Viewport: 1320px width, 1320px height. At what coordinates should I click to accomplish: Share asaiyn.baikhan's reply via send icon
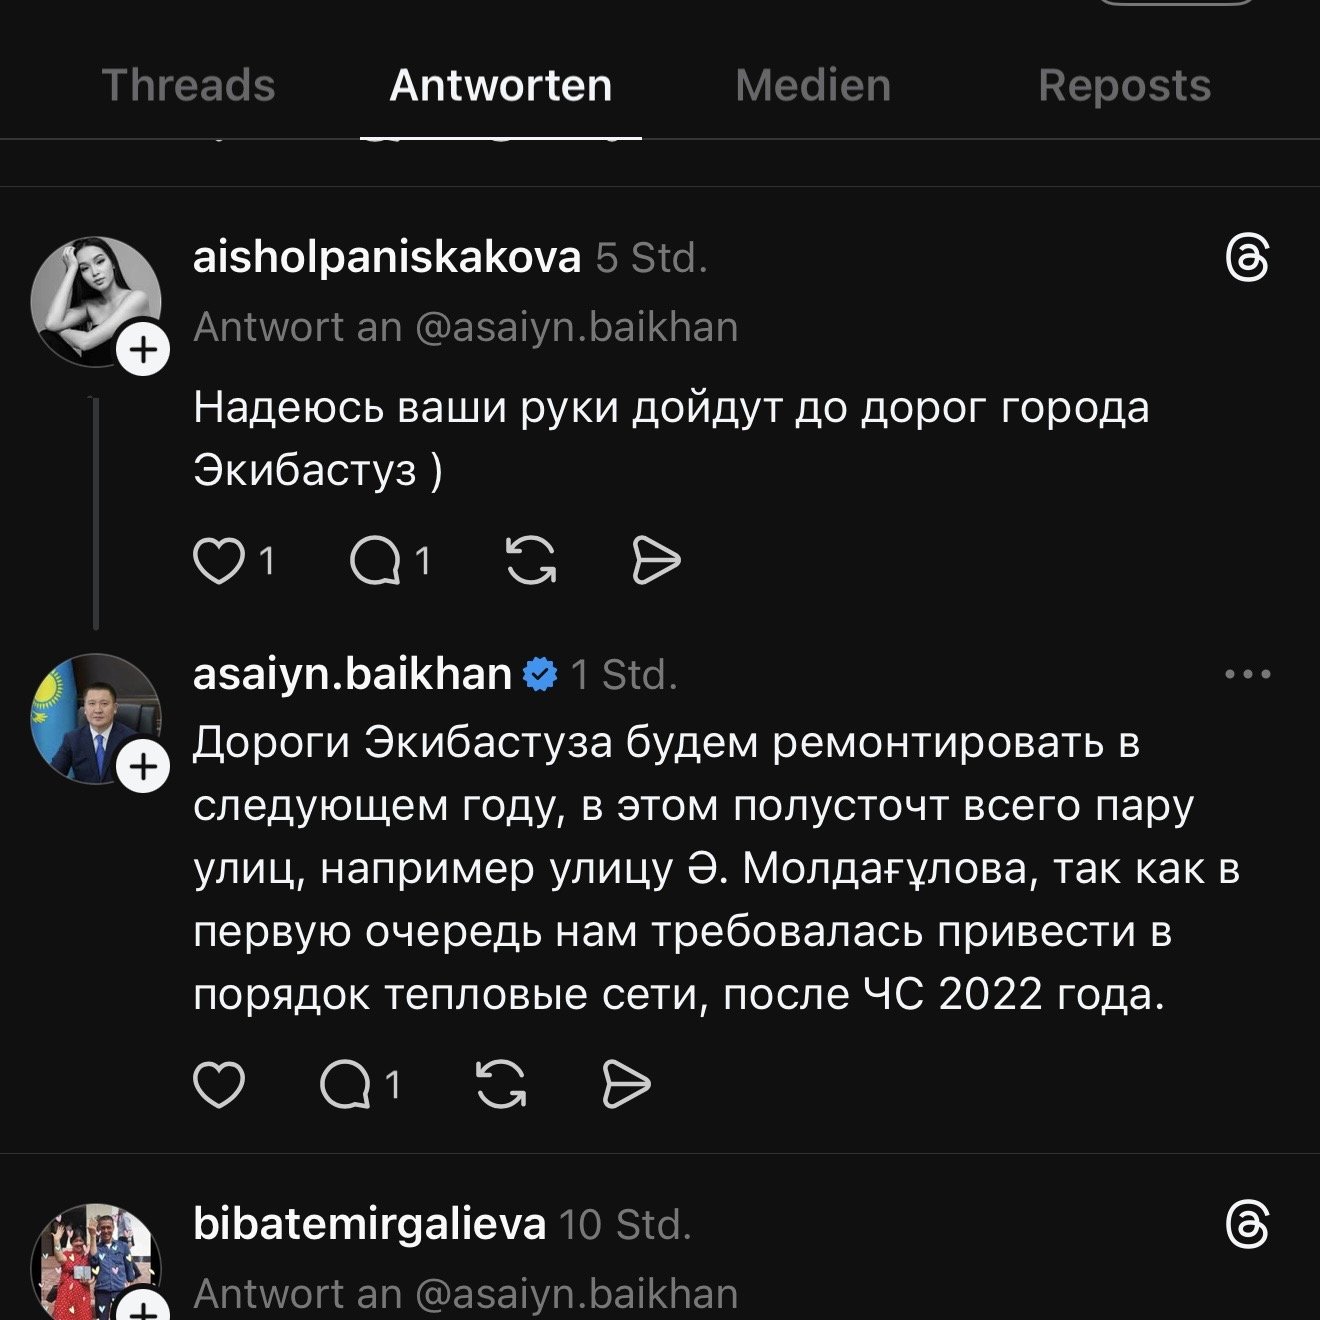[626, 1085]
